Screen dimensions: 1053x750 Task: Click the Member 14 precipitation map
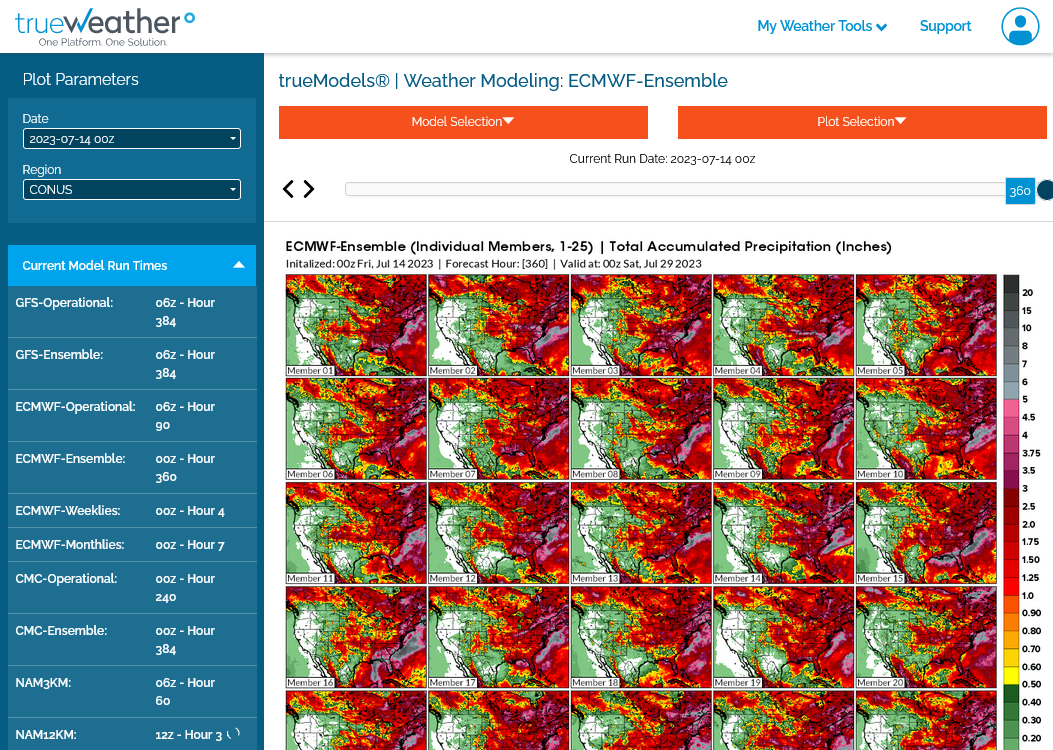point(783,533)
